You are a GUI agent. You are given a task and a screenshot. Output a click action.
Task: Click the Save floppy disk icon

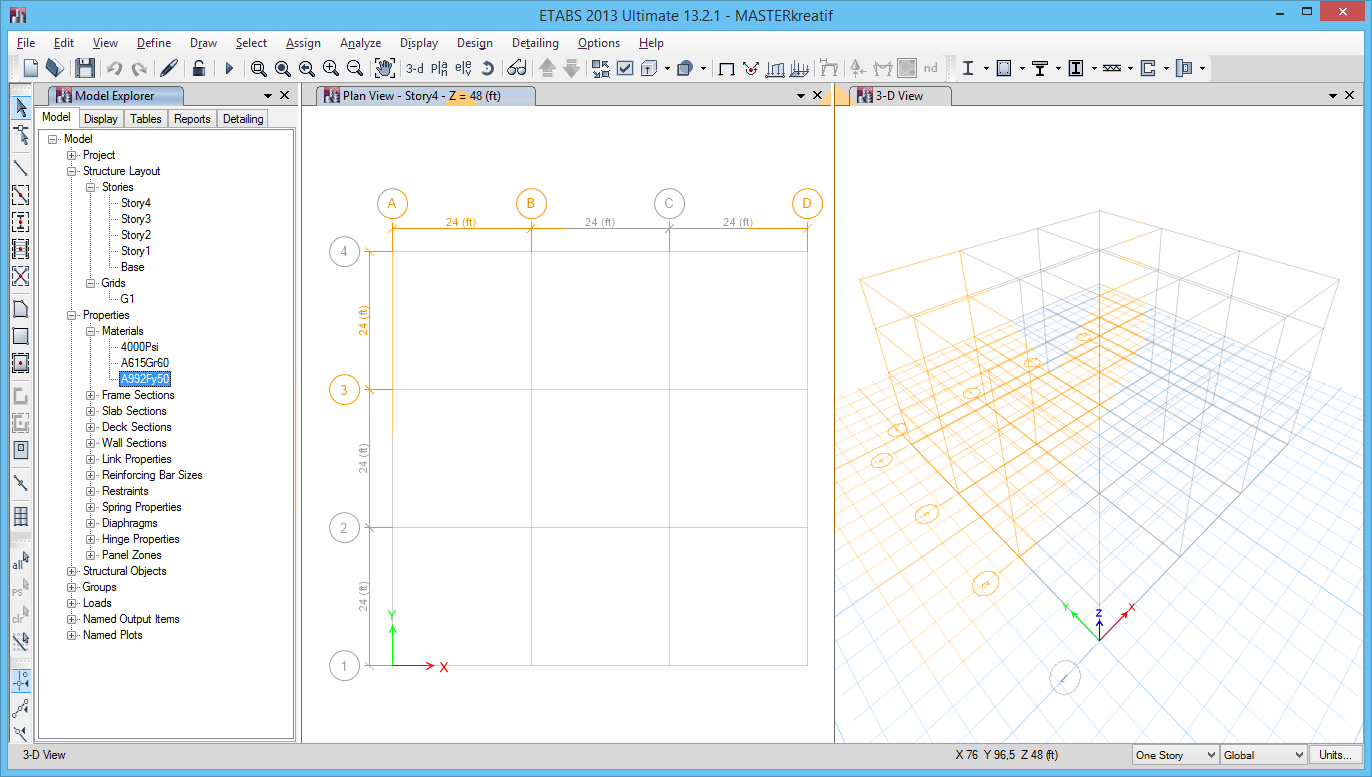(85, 68)
